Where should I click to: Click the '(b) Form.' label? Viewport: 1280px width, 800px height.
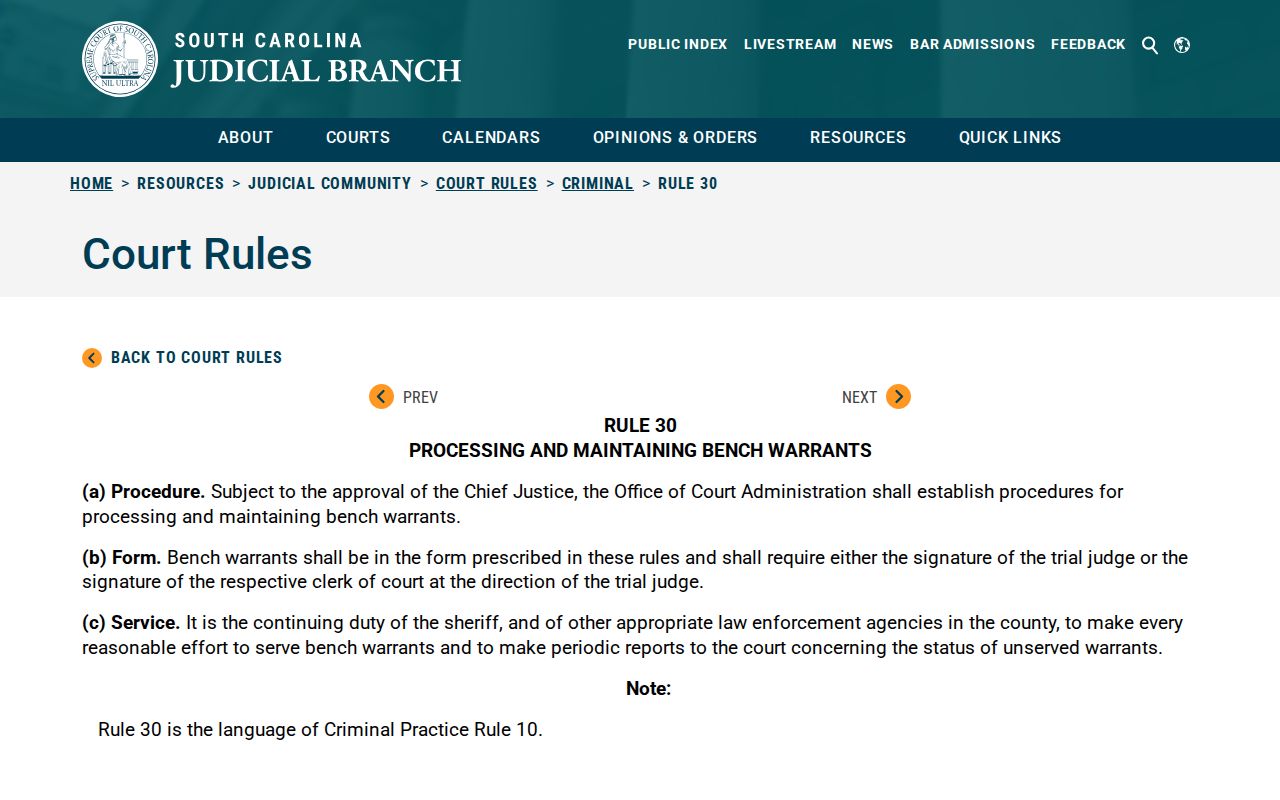(121, 558)
